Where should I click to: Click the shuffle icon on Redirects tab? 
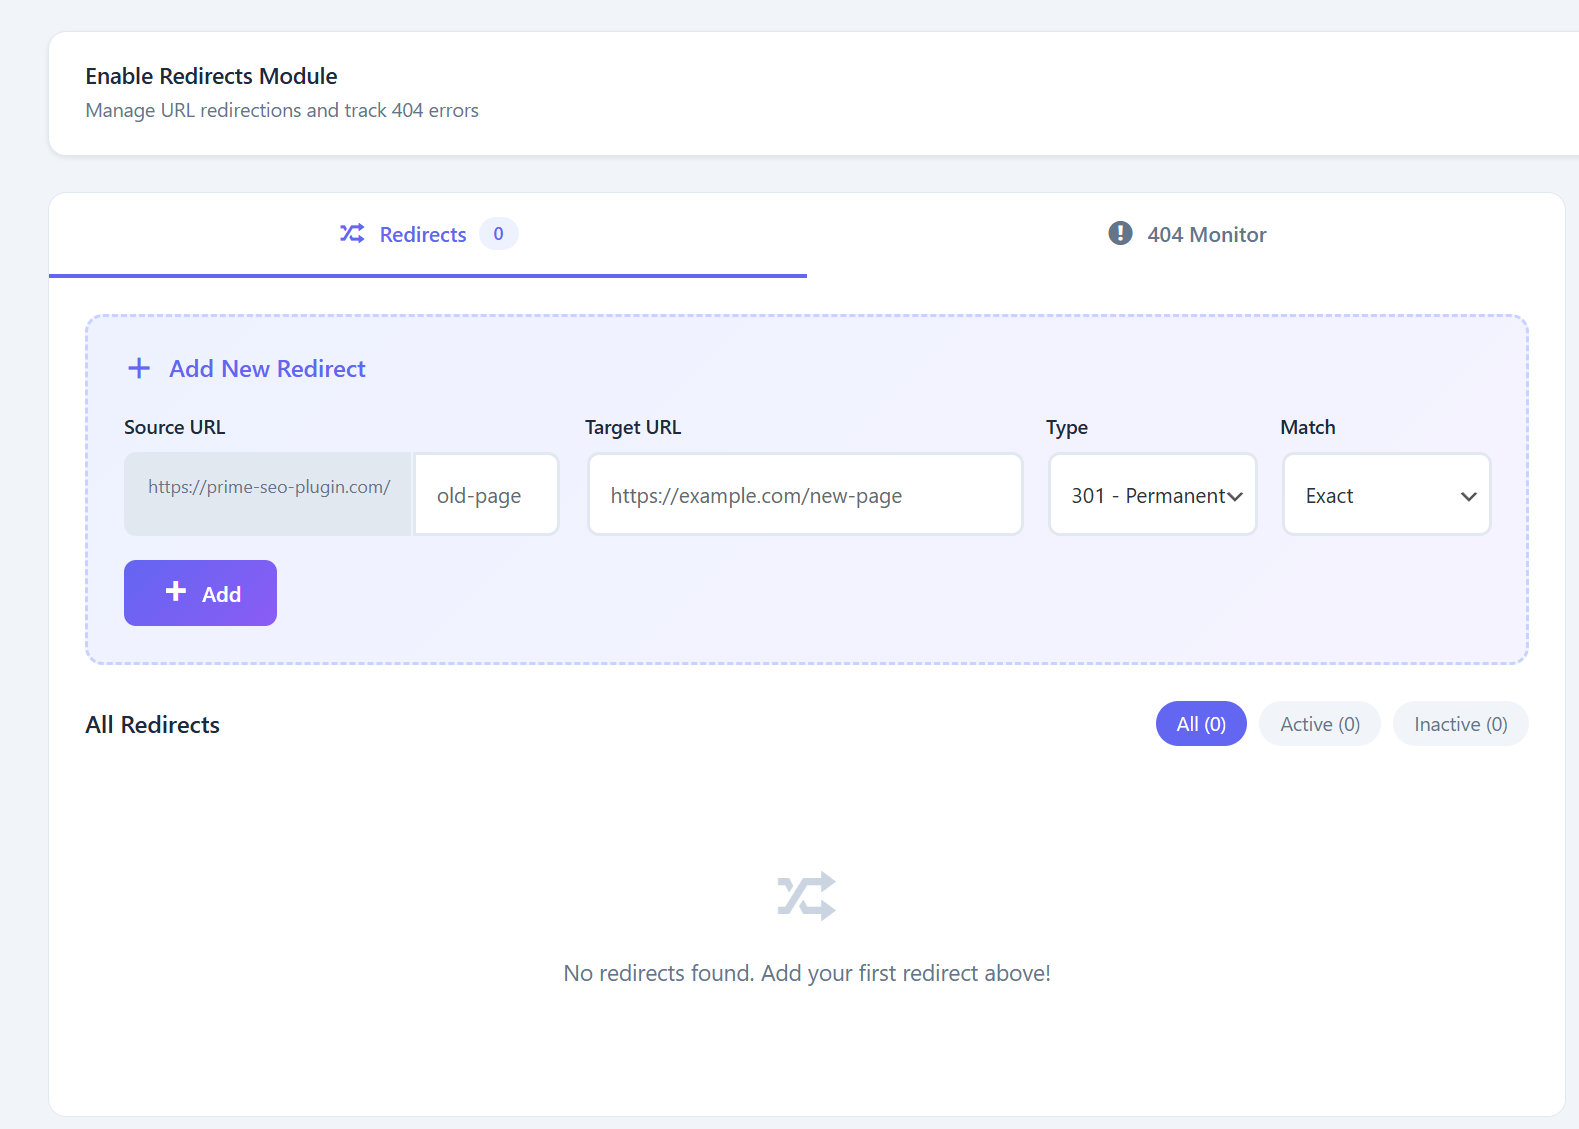[352, 234]
